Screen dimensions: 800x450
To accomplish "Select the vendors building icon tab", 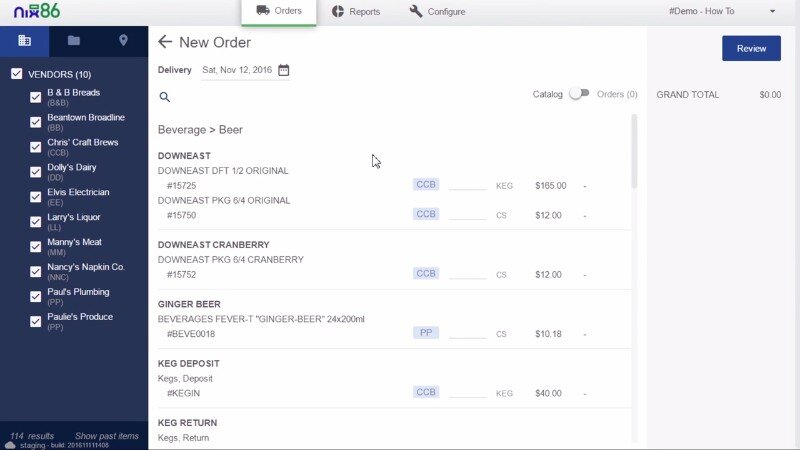I will [x=25, y=41].
